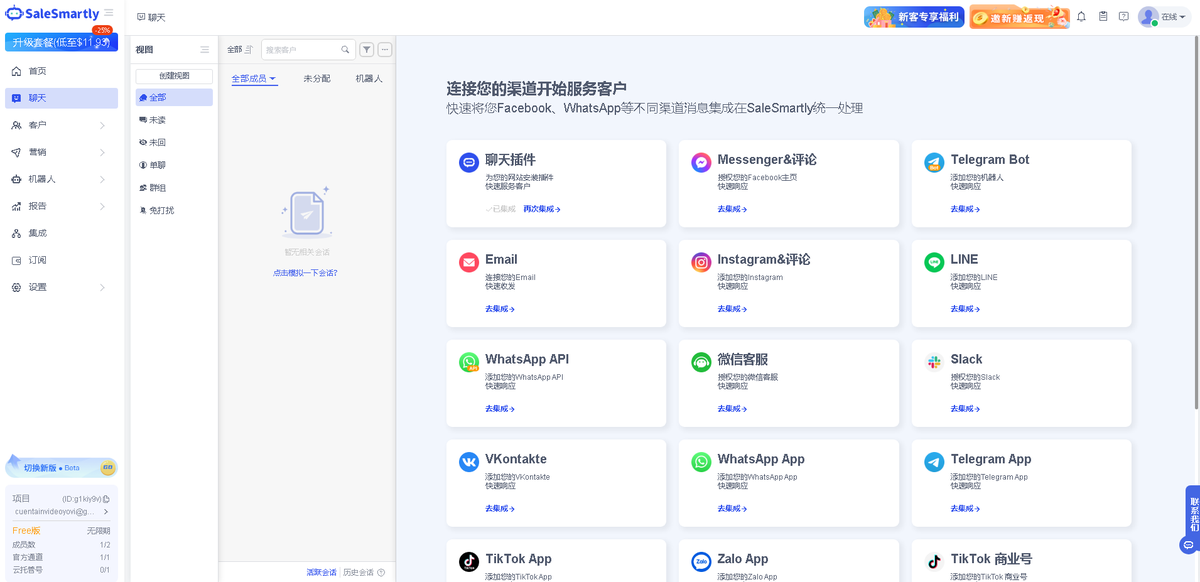Expand project account email chevron
Image resolution: width=1200 pixels, height=582 pixels.
click(x=106, y=511)
